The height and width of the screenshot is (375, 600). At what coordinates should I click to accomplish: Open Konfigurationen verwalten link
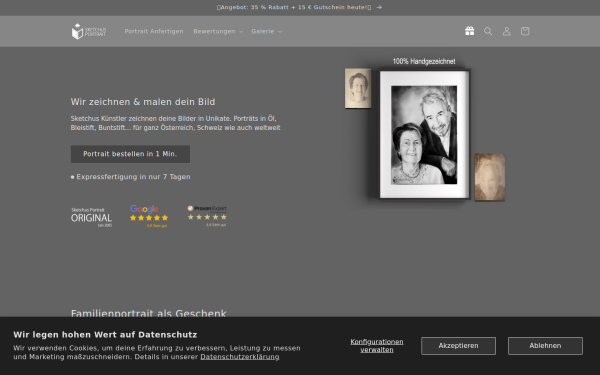pyautogui.click(x=377, y=346)
